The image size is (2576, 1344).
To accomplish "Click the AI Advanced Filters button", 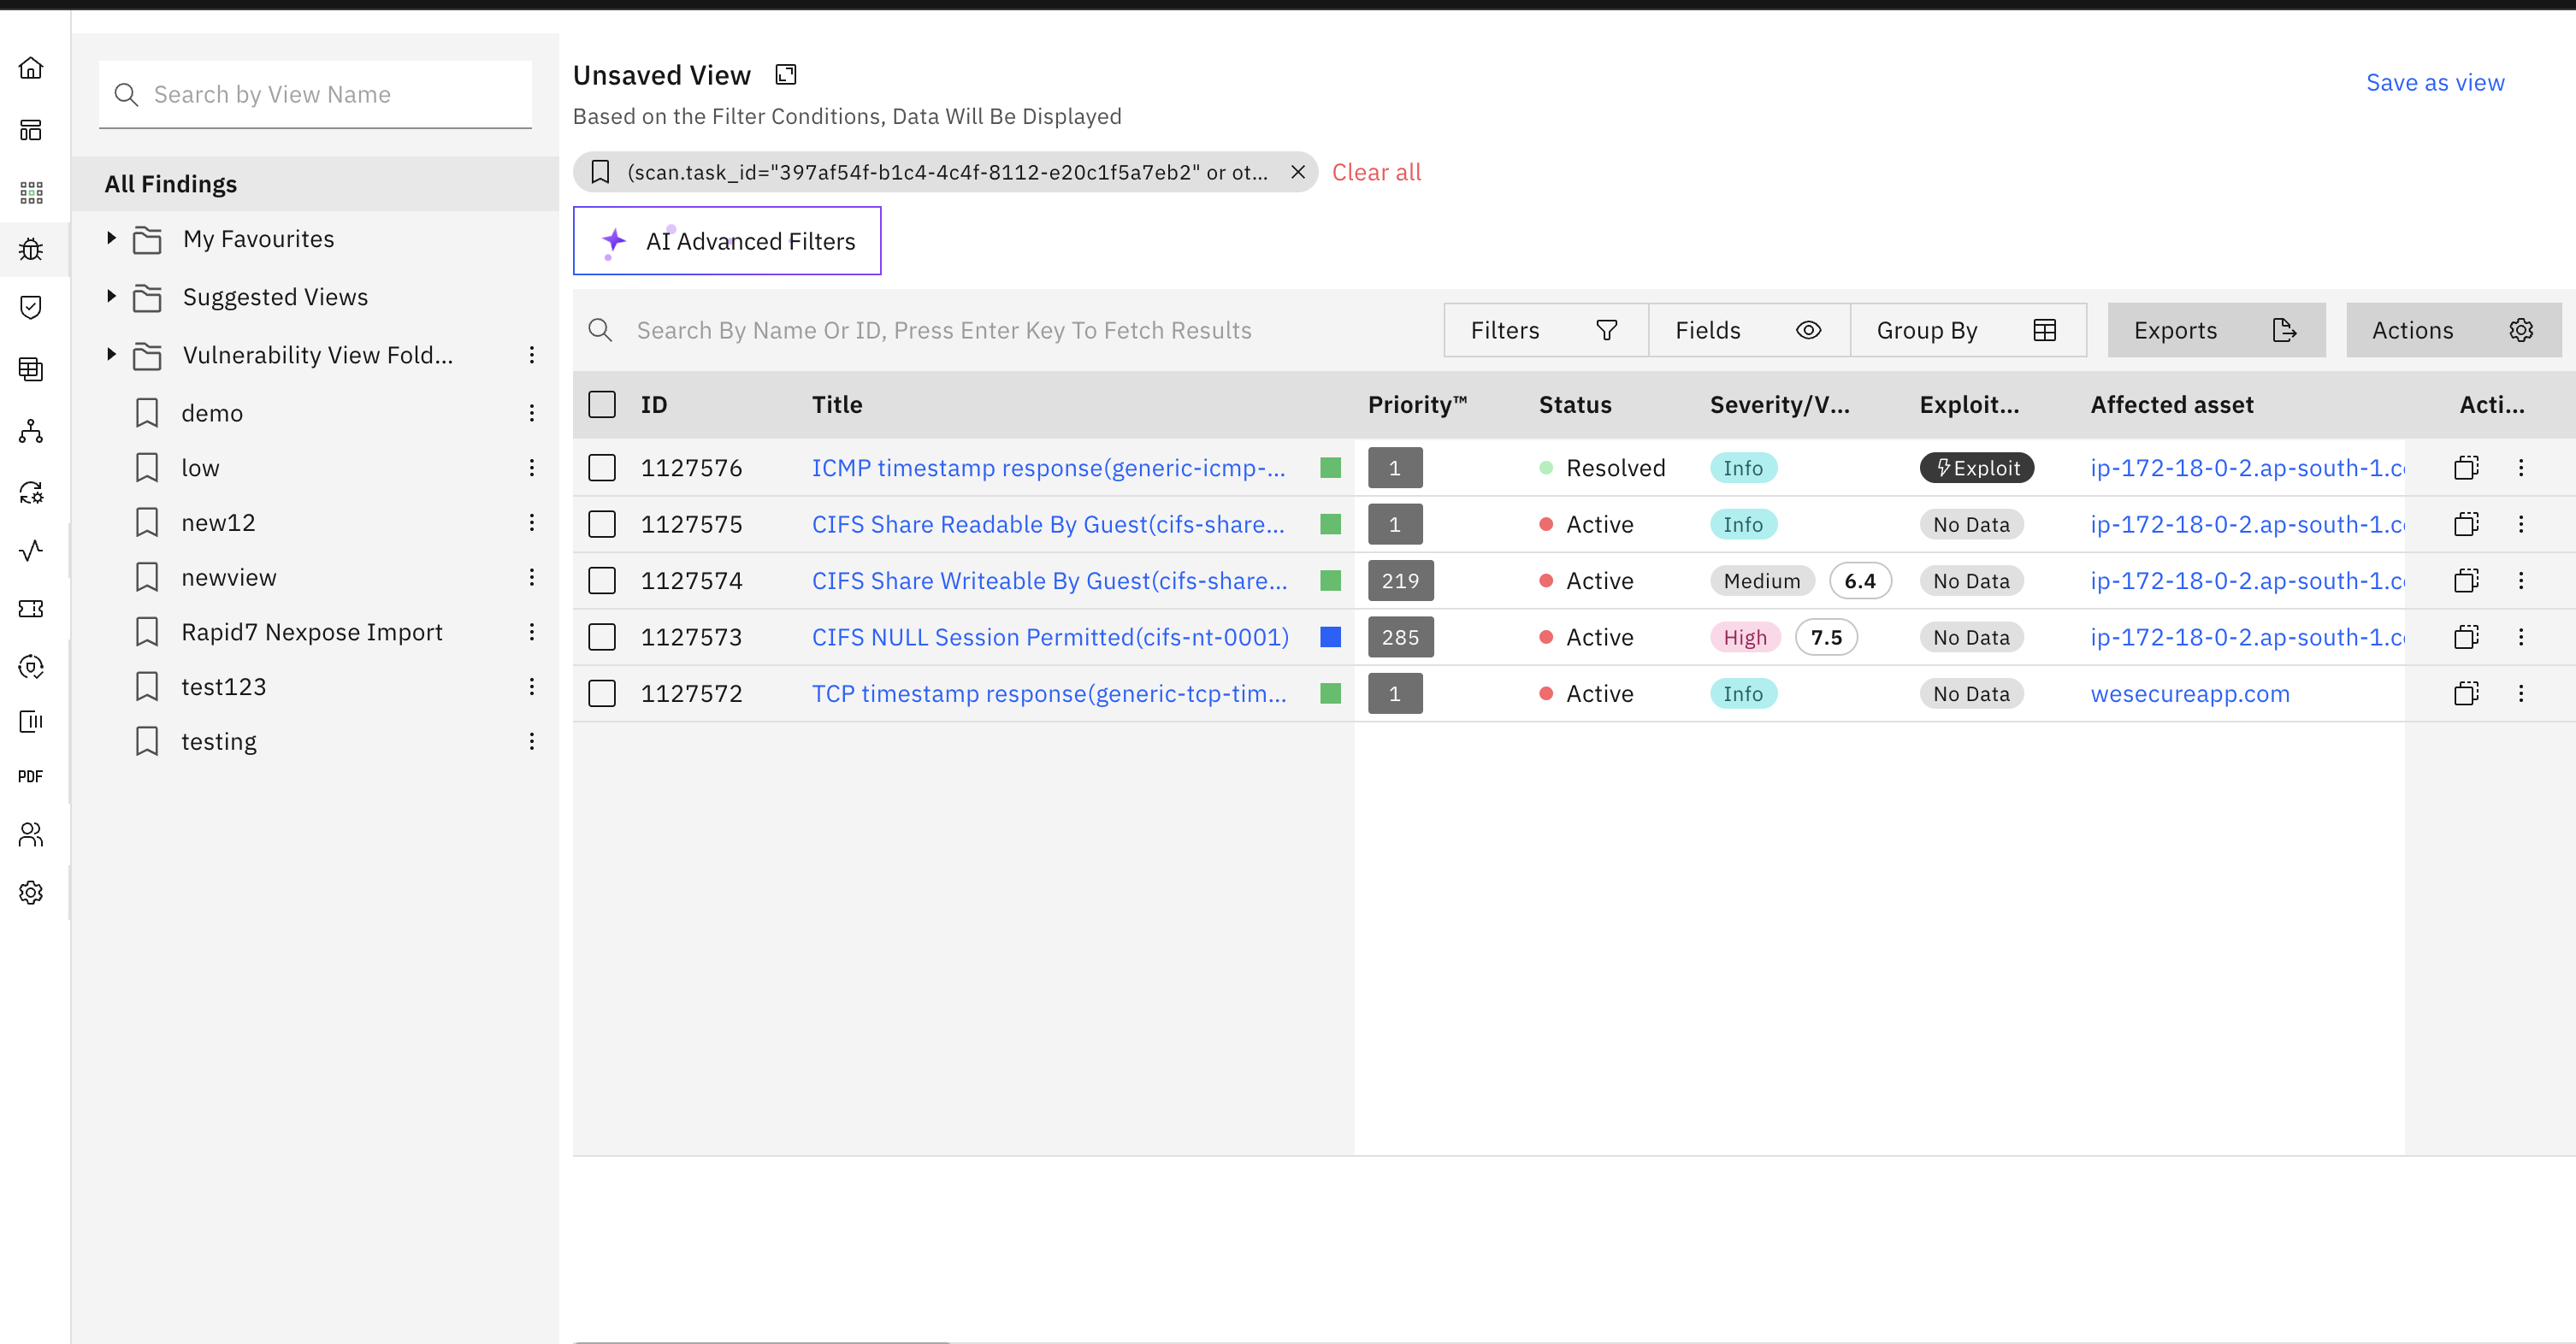I will pyautogui.click(x=727, y=241).
